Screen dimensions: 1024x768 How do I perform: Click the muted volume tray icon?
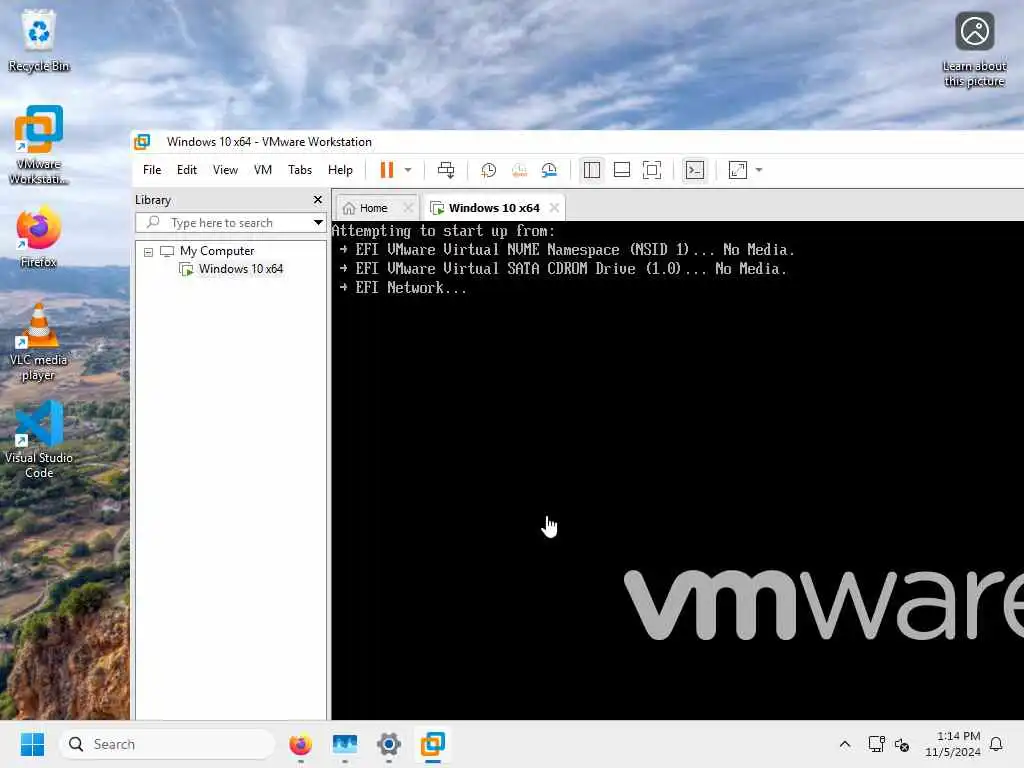(x=902, y=744)
